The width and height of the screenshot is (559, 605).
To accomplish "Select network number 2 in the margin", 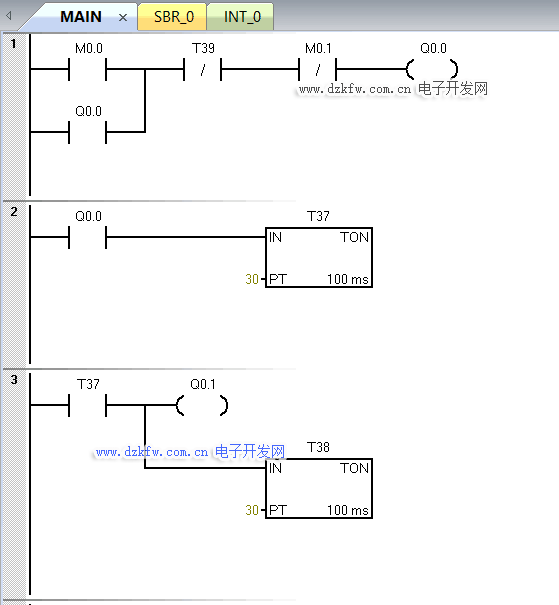I will [14, 211].
